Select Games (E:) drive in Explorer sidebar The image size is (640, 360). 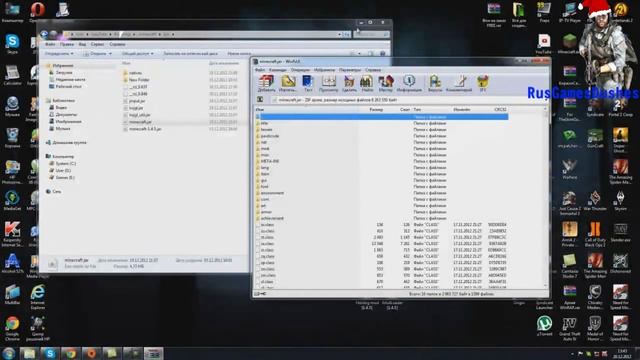[65, 178]
